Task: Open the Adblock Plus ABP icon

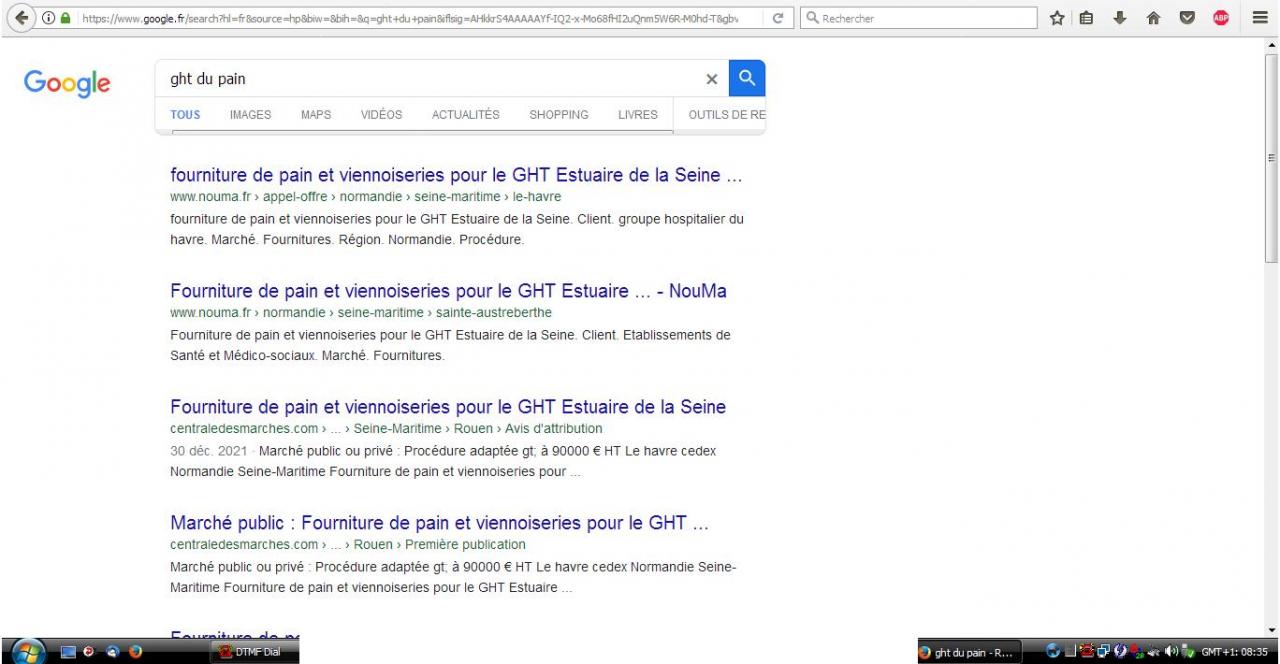Action: pos(1221,18)
